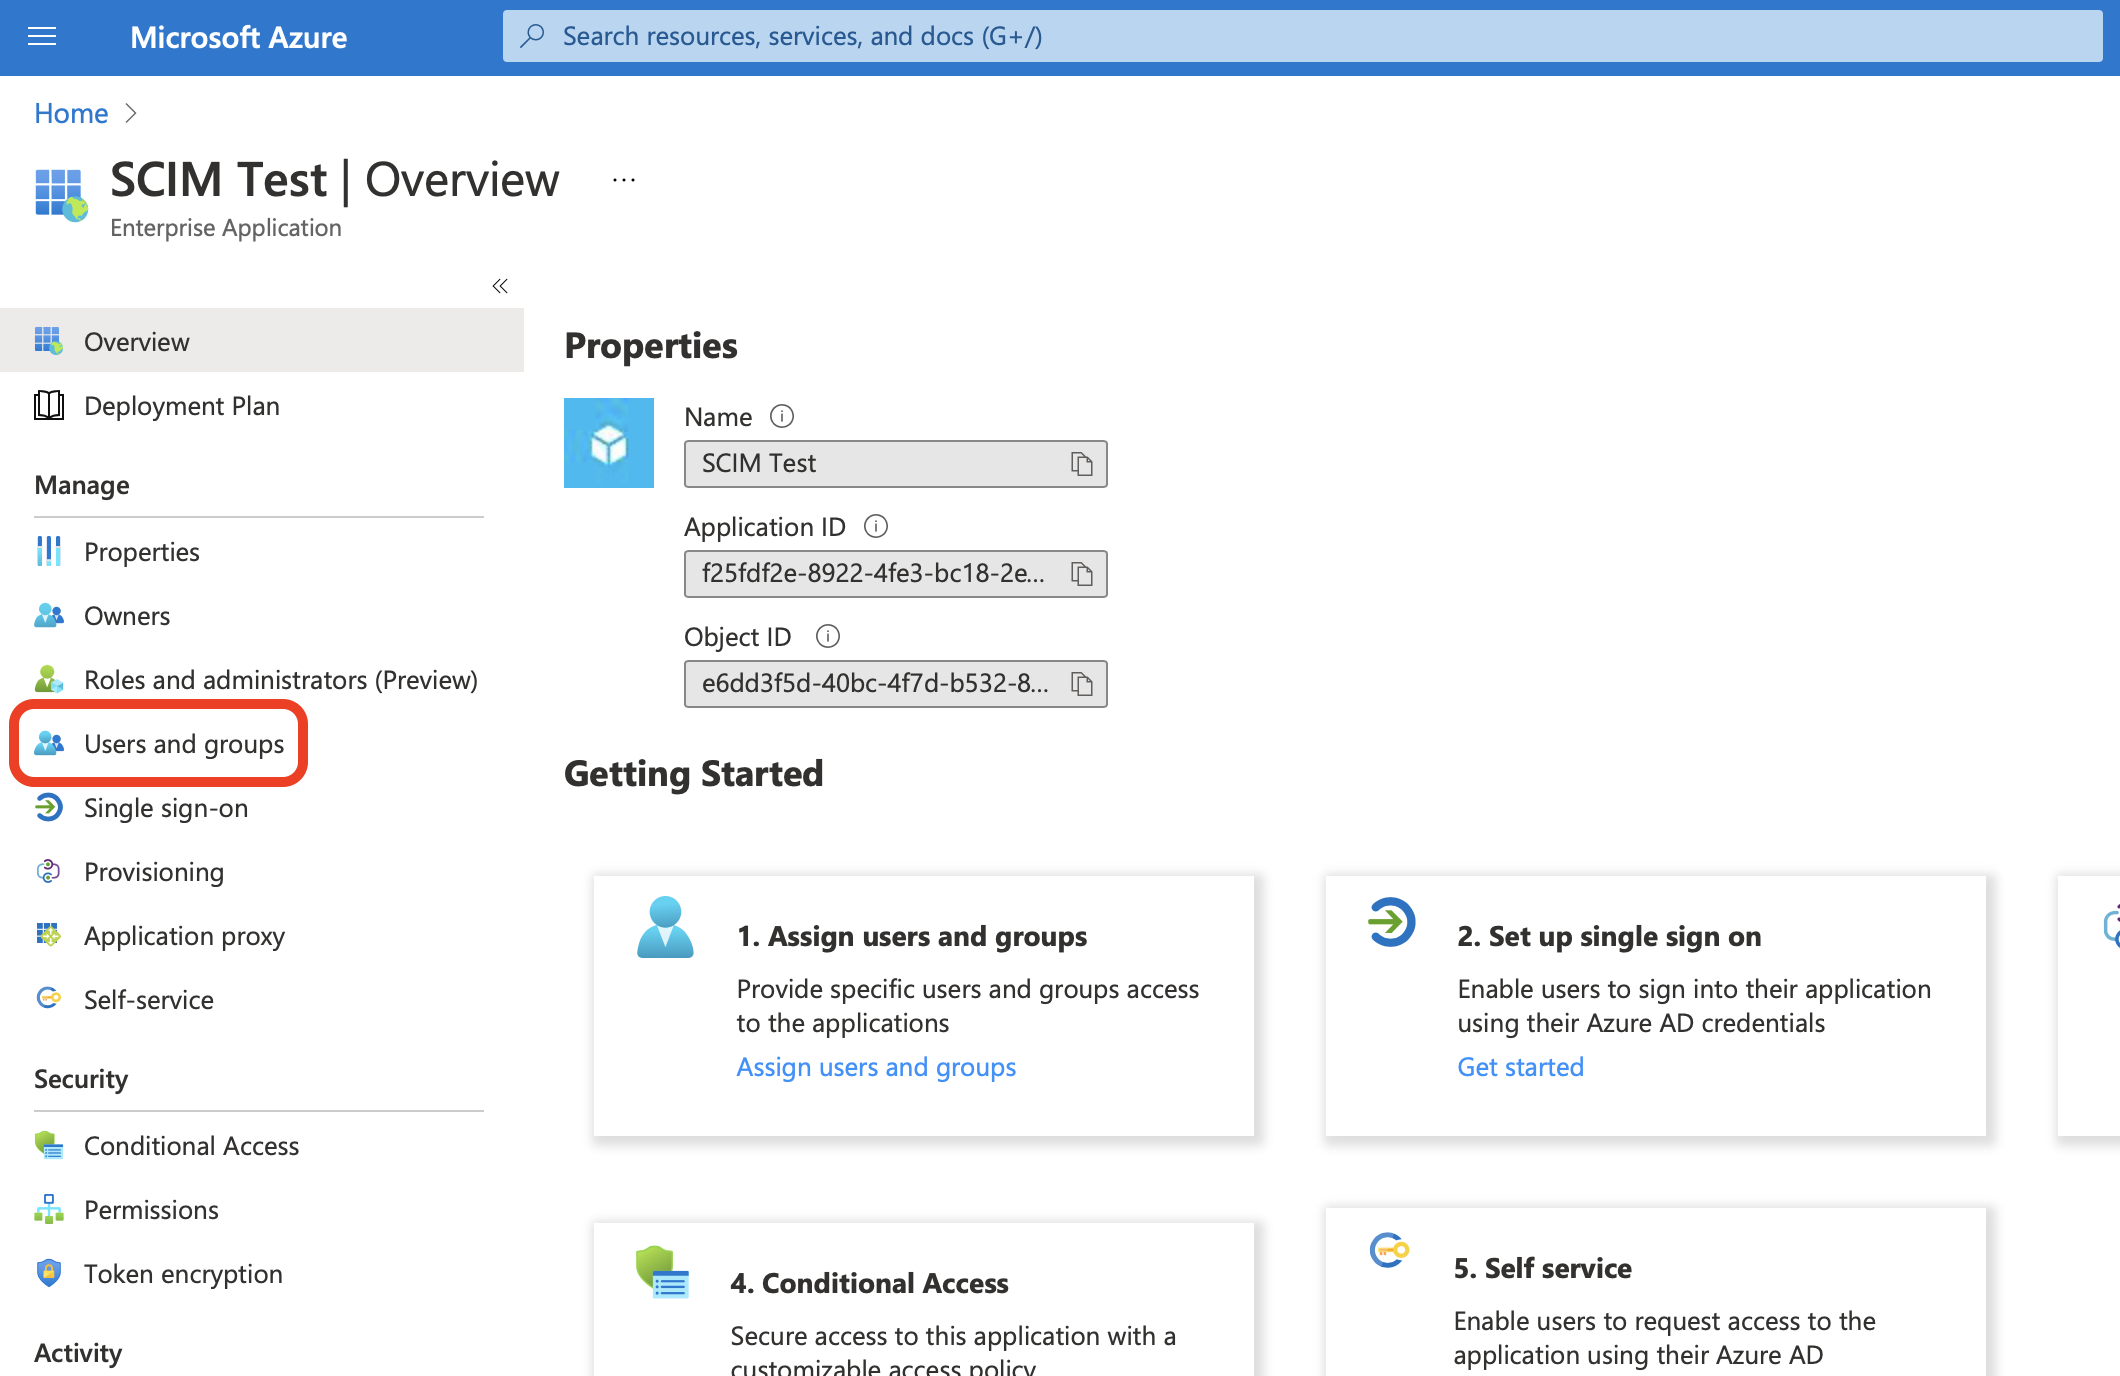This screenshot has height=1376, width=2120.
Task: Click the Conditional Access card icon
Action: point(662,1272)
